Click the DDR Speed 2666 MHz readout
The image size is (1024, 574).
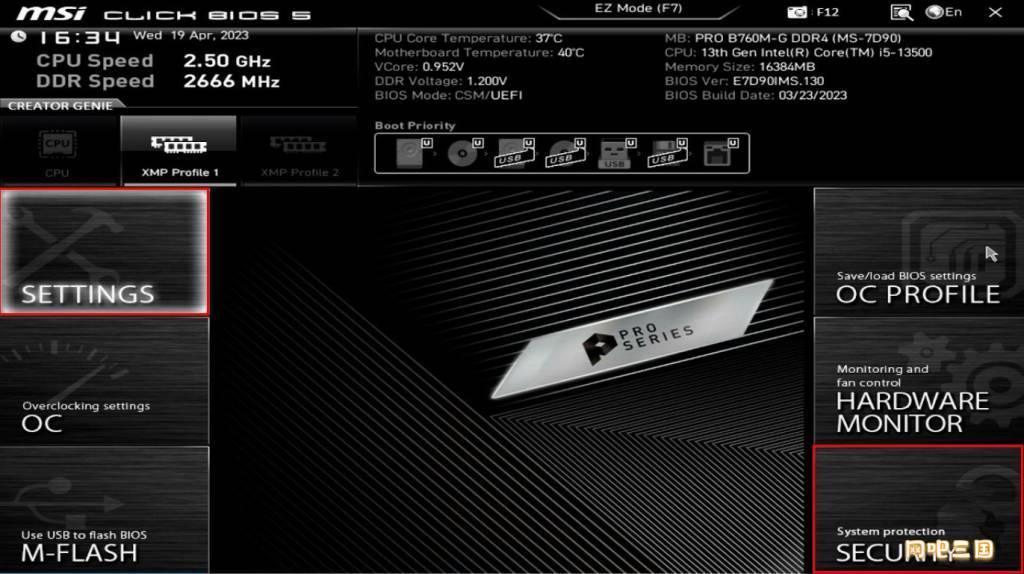pyautogui.click(x=157, y=81)
